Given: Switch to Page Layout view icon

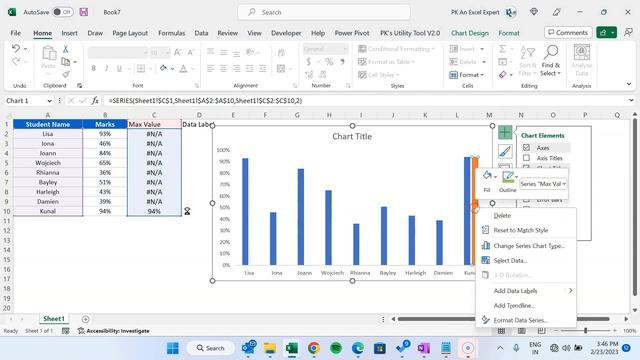Looking at the screenshot, I should click(522, 331).
